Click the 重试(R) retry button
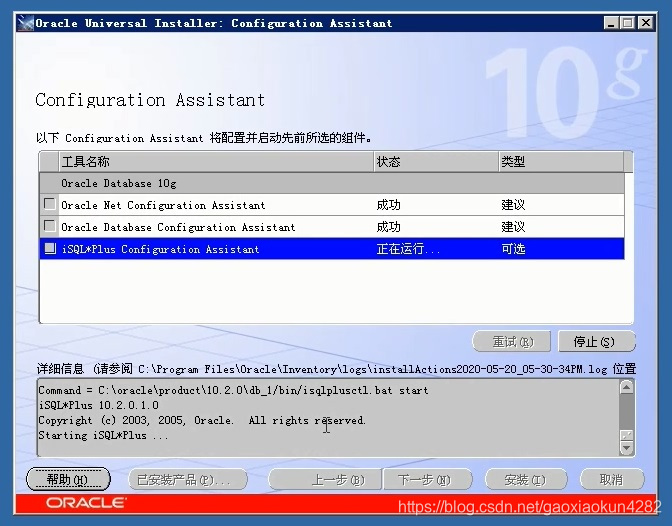Image resolution: width=672 pixels, height=526 pixels. (x=512, y=342)
